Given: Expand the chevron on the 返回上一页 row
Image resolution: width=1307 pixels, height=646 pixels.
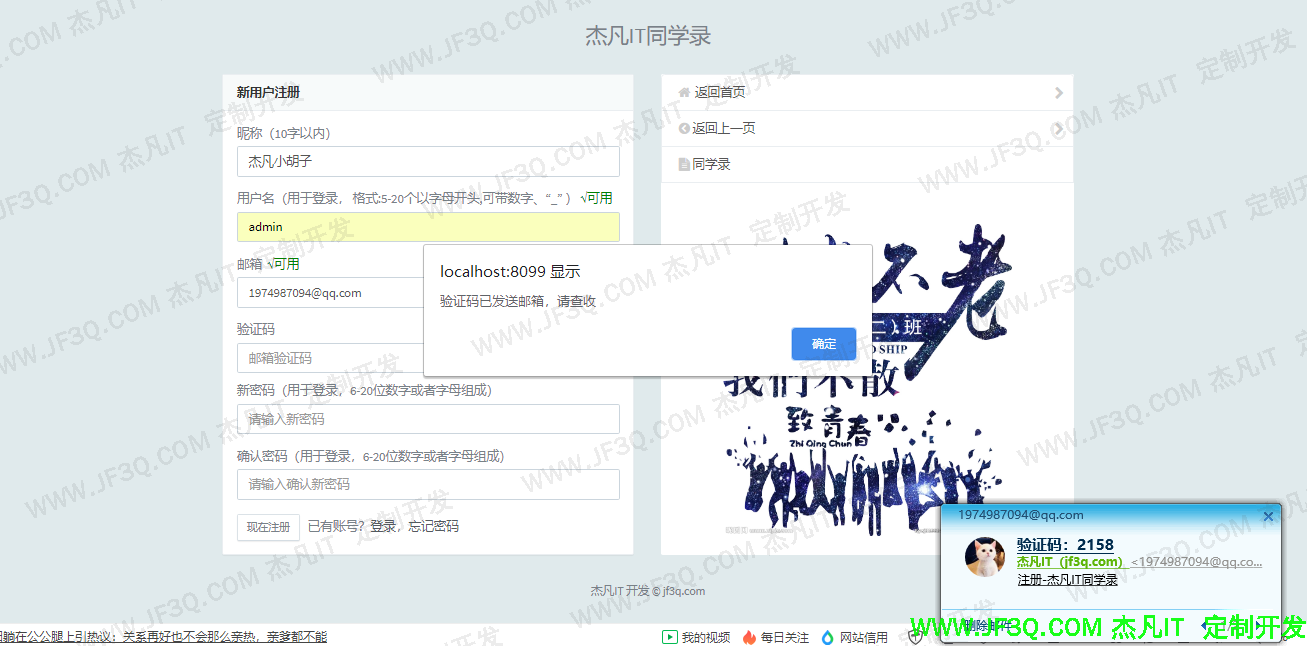Looking at the screenshot, I should coord(1058,129).
